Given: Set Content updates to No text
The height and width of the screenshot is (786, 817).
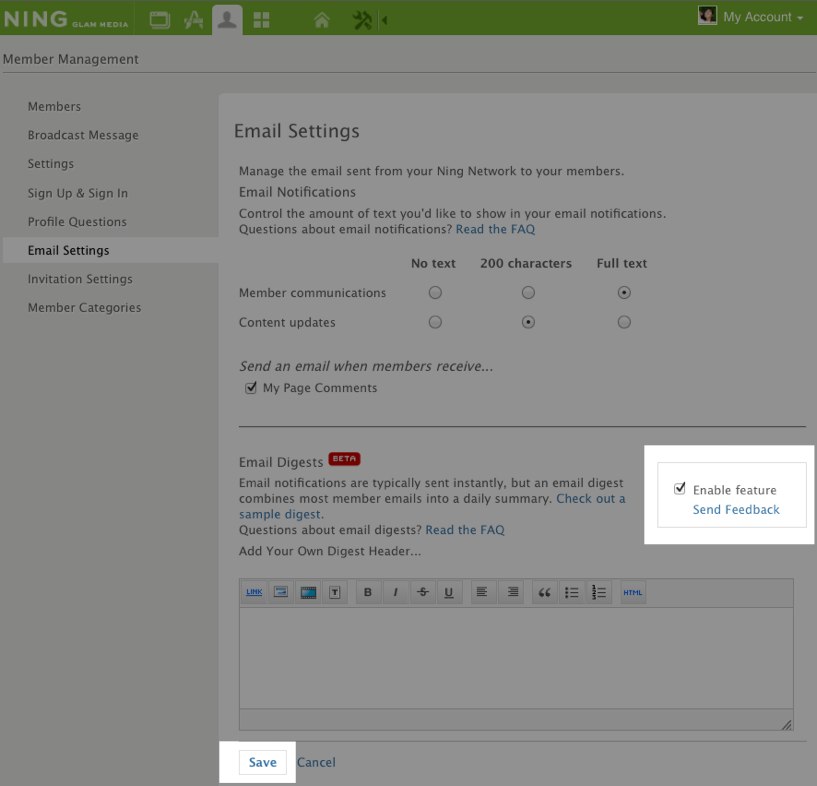Looking at the screenshot, I should pos(435,322).
